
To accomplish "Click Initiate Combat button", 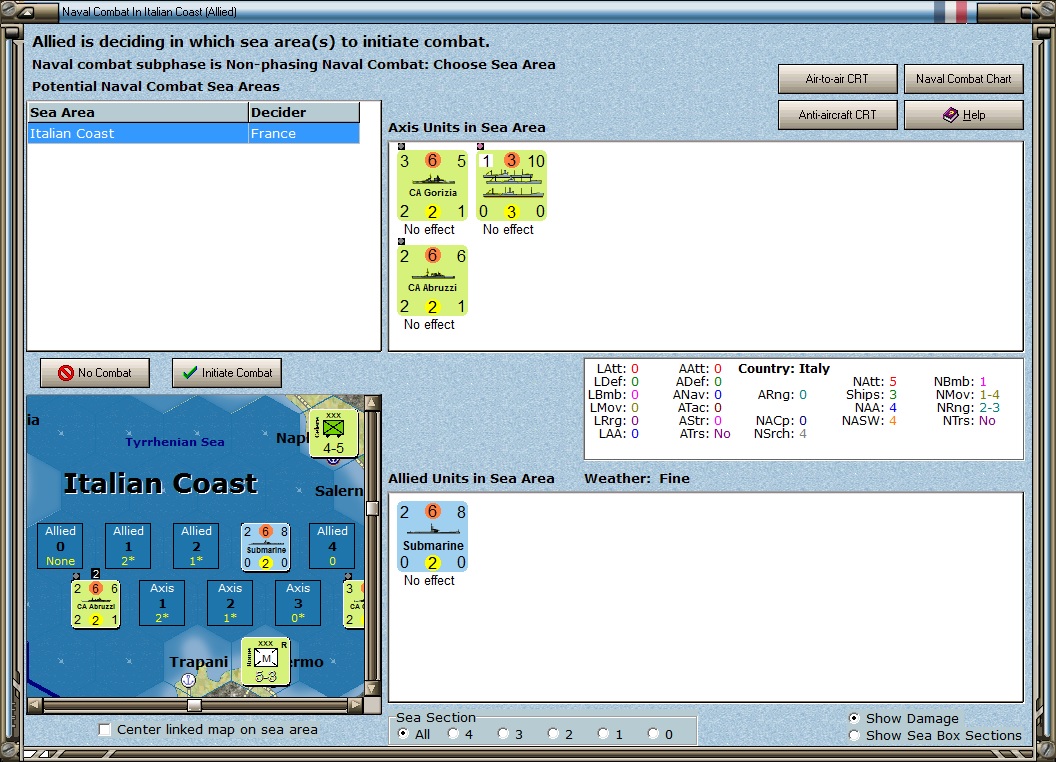I will [227, 373].
